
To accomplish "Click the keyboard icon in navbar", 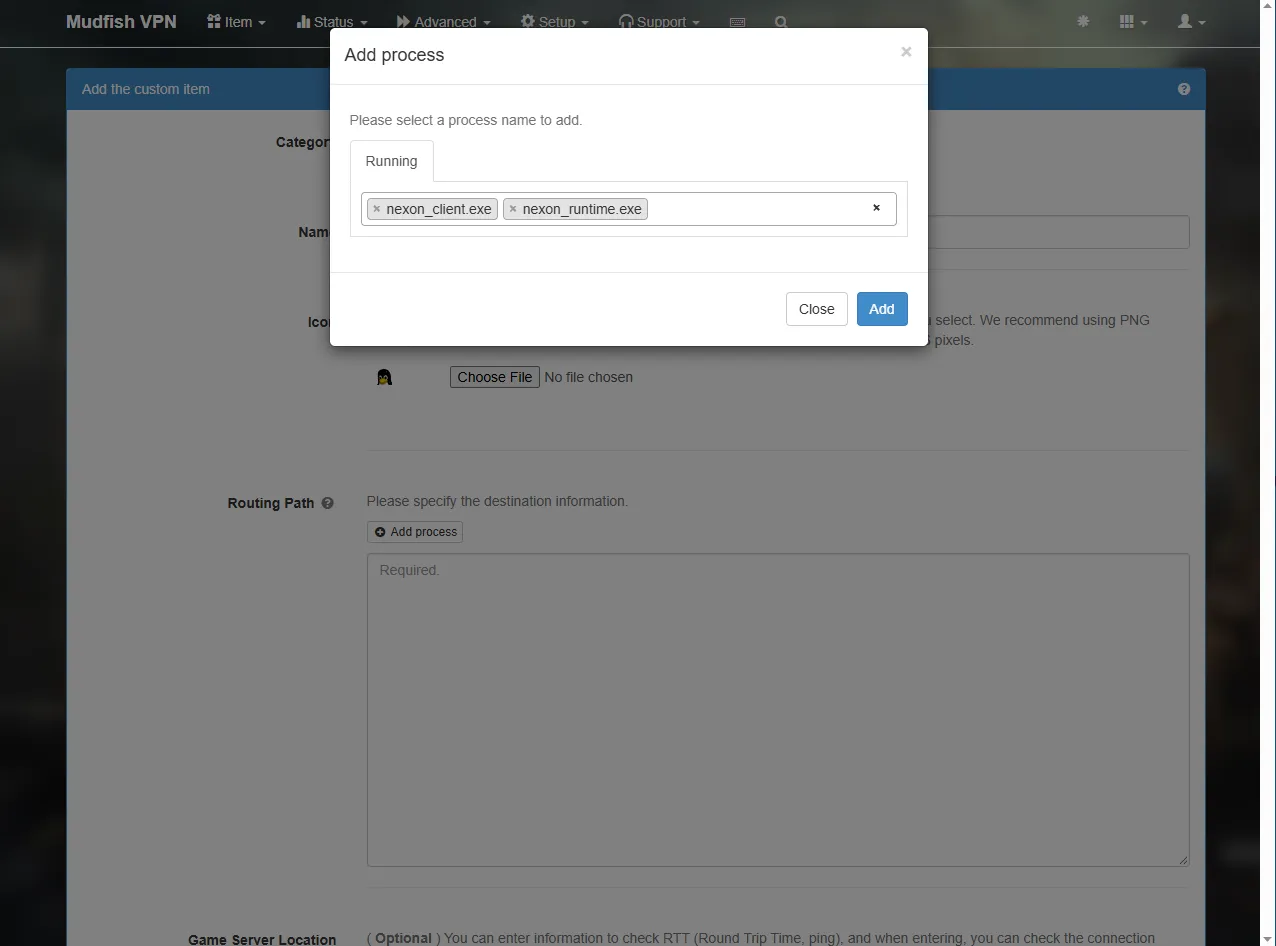I will click(x=737, y=22).
